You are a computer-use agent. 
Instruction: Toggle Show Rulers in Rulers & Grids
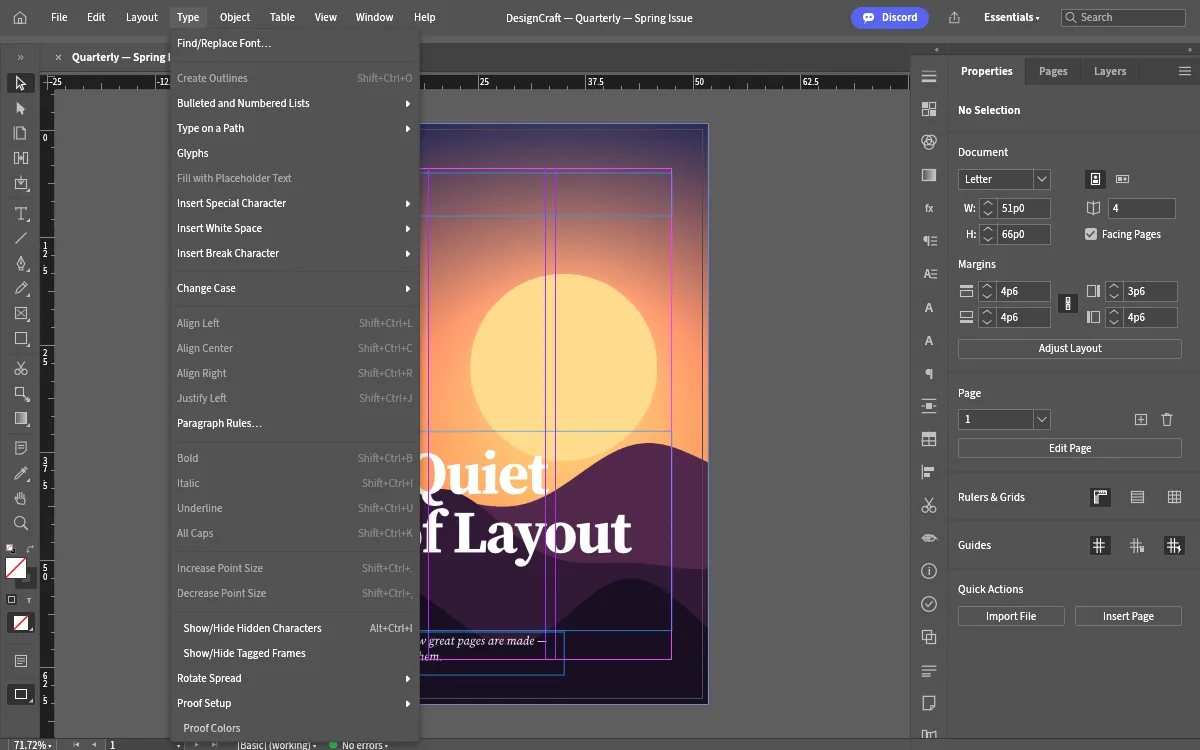[1099, 497]
